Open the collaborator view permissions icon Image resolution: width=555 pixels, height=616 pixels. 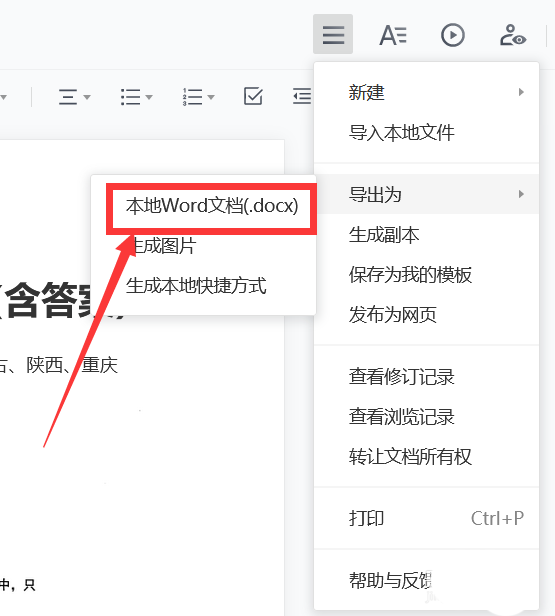click(513, 35)
